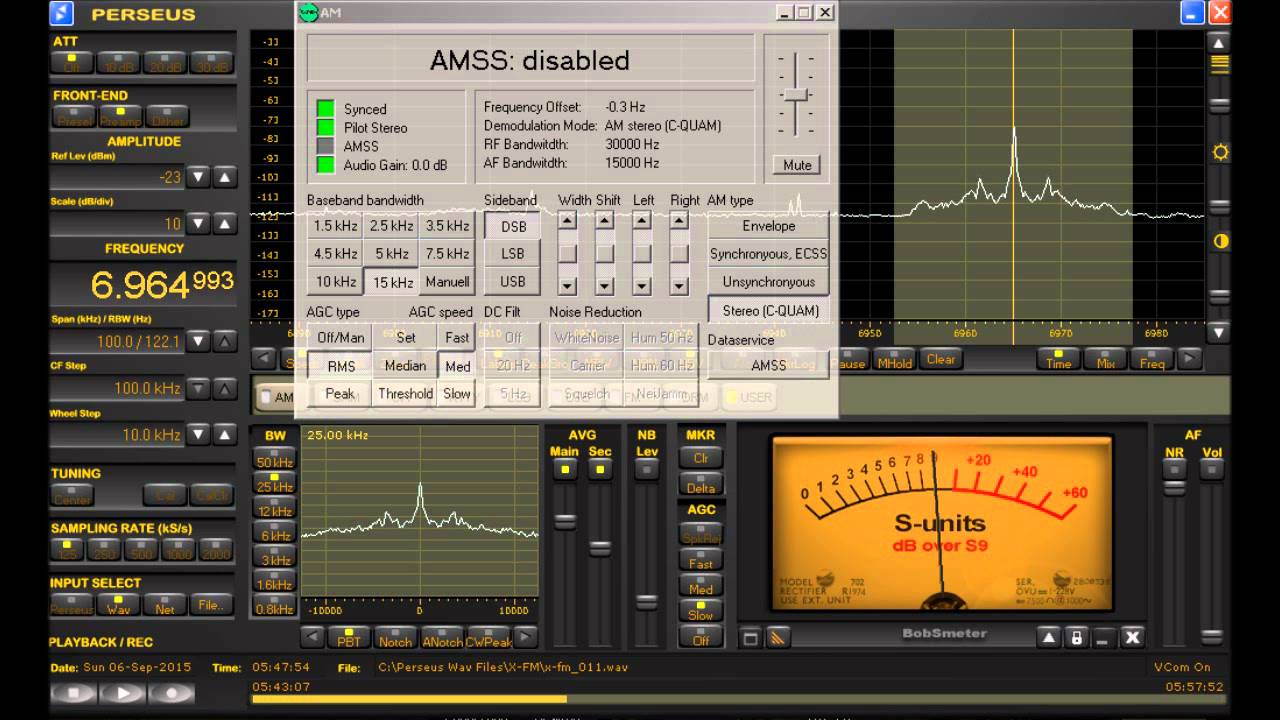Select the 250 kS/s sampling rate

click(x=104, y=550)
